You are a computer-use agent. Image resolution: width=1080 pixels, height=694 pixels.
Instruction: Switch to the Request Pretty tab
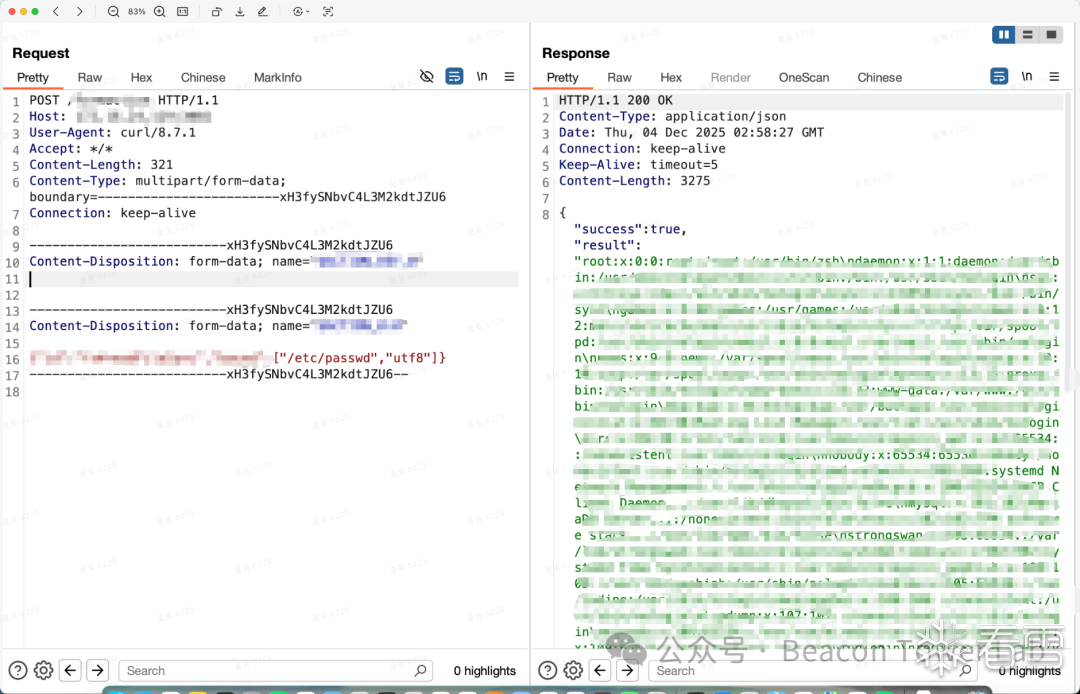pos(32,78)
